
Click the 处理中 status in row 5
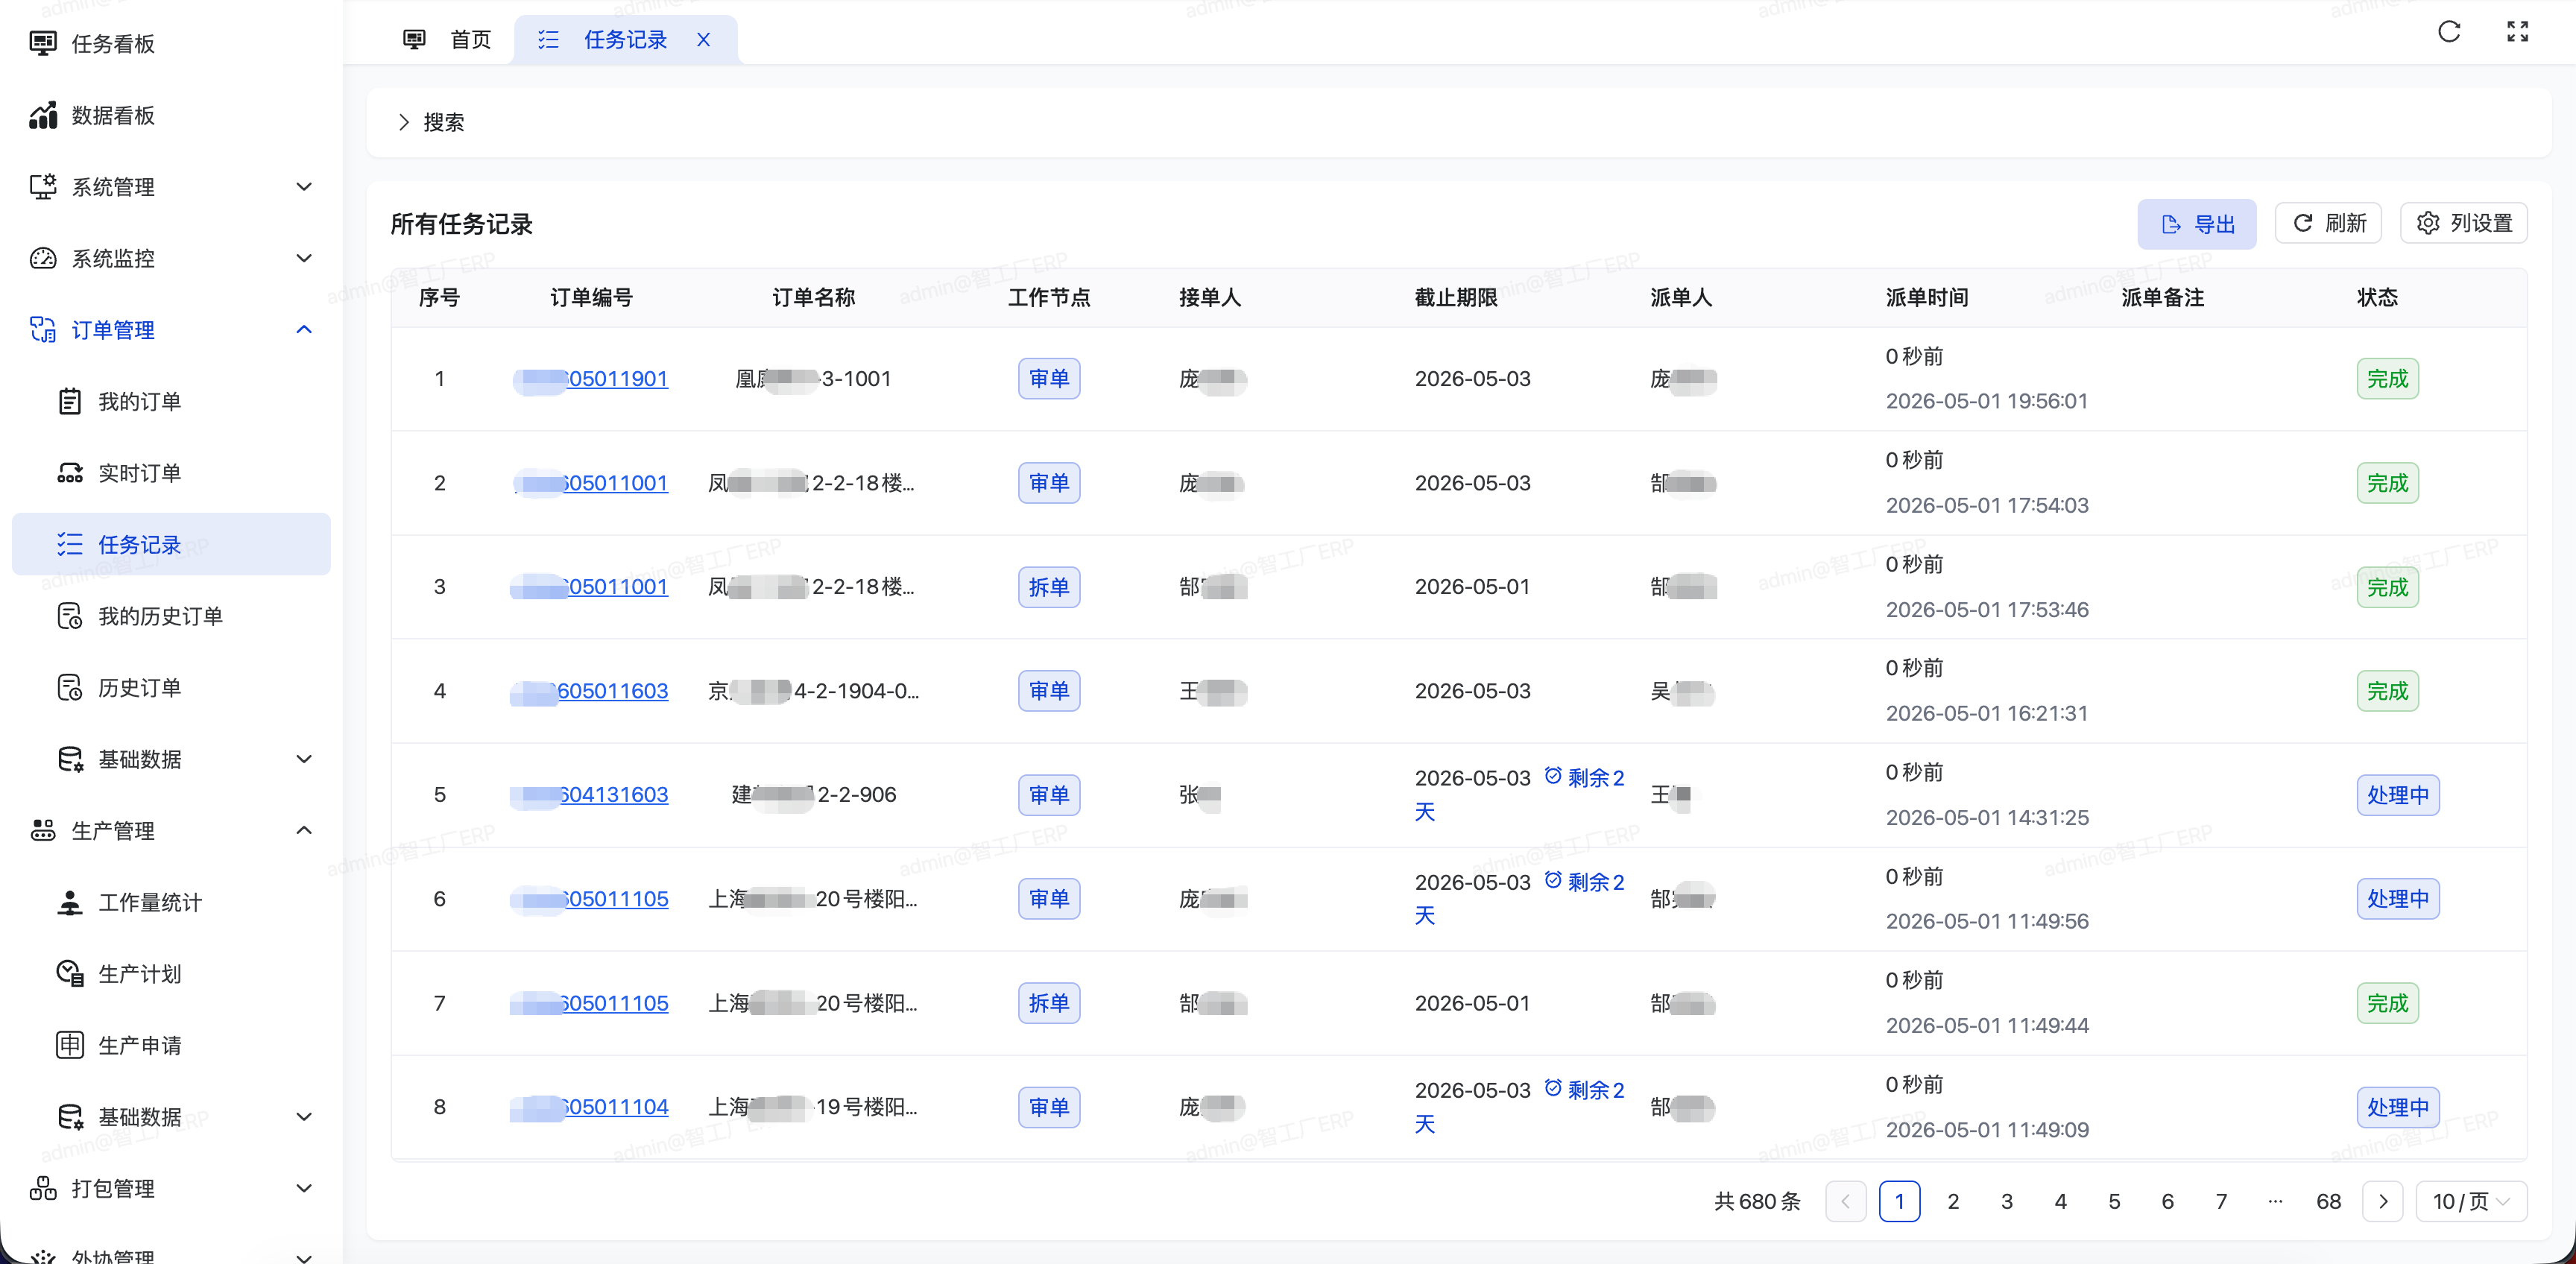2397,795
